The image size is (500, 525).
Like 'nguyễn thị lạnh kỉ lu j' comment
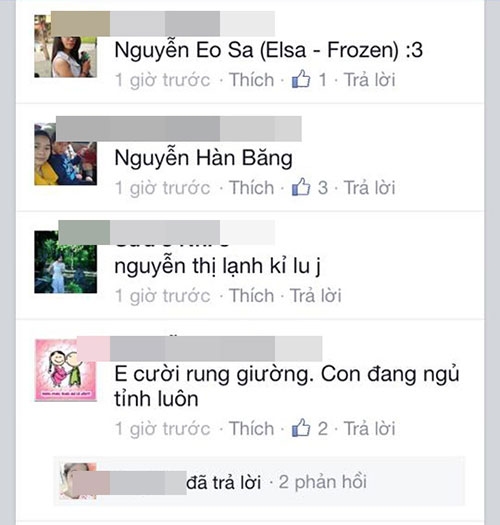pyautogui.click(x=252, y=296)
